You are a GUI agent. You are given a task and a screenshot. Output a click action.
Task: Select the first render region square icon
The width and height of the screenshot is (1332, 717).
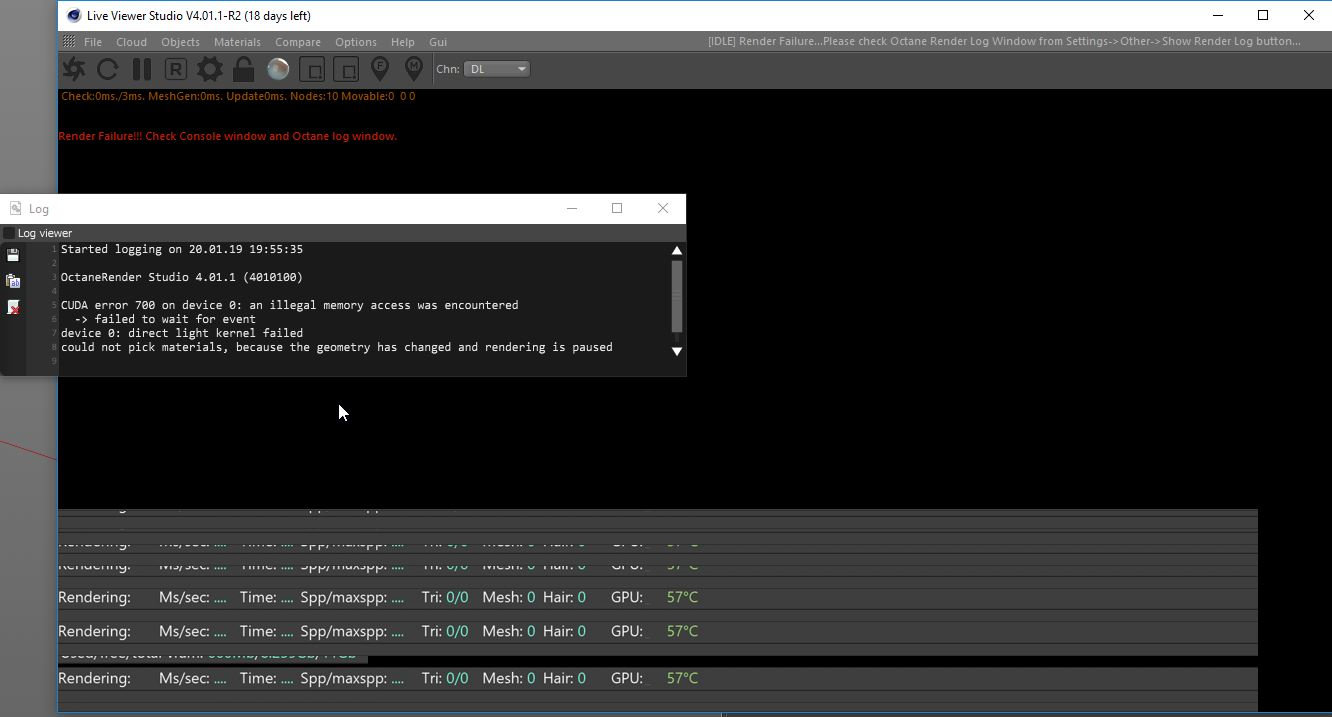(x=312, y=69)
